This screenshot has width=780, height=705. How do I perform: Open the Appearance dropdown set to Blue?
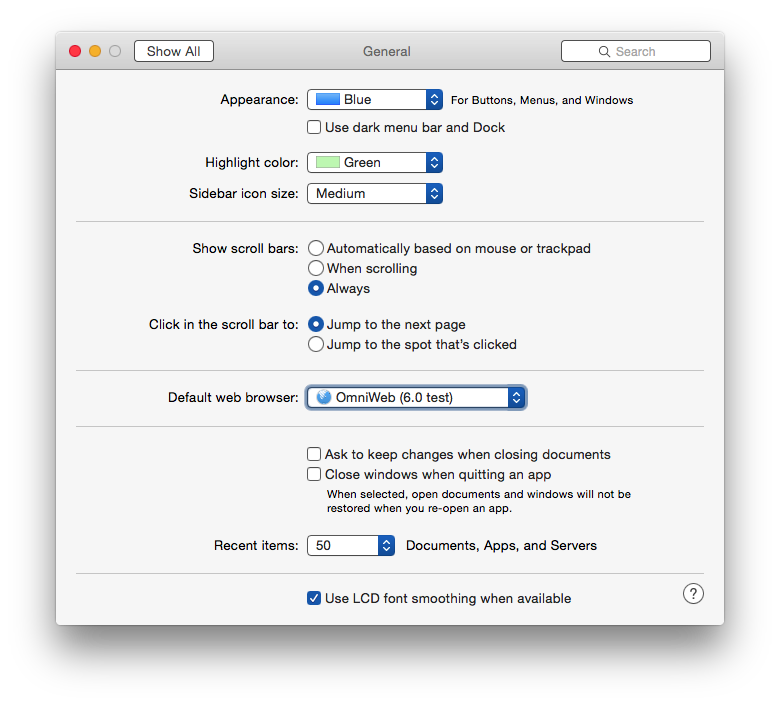coord(375,100)
